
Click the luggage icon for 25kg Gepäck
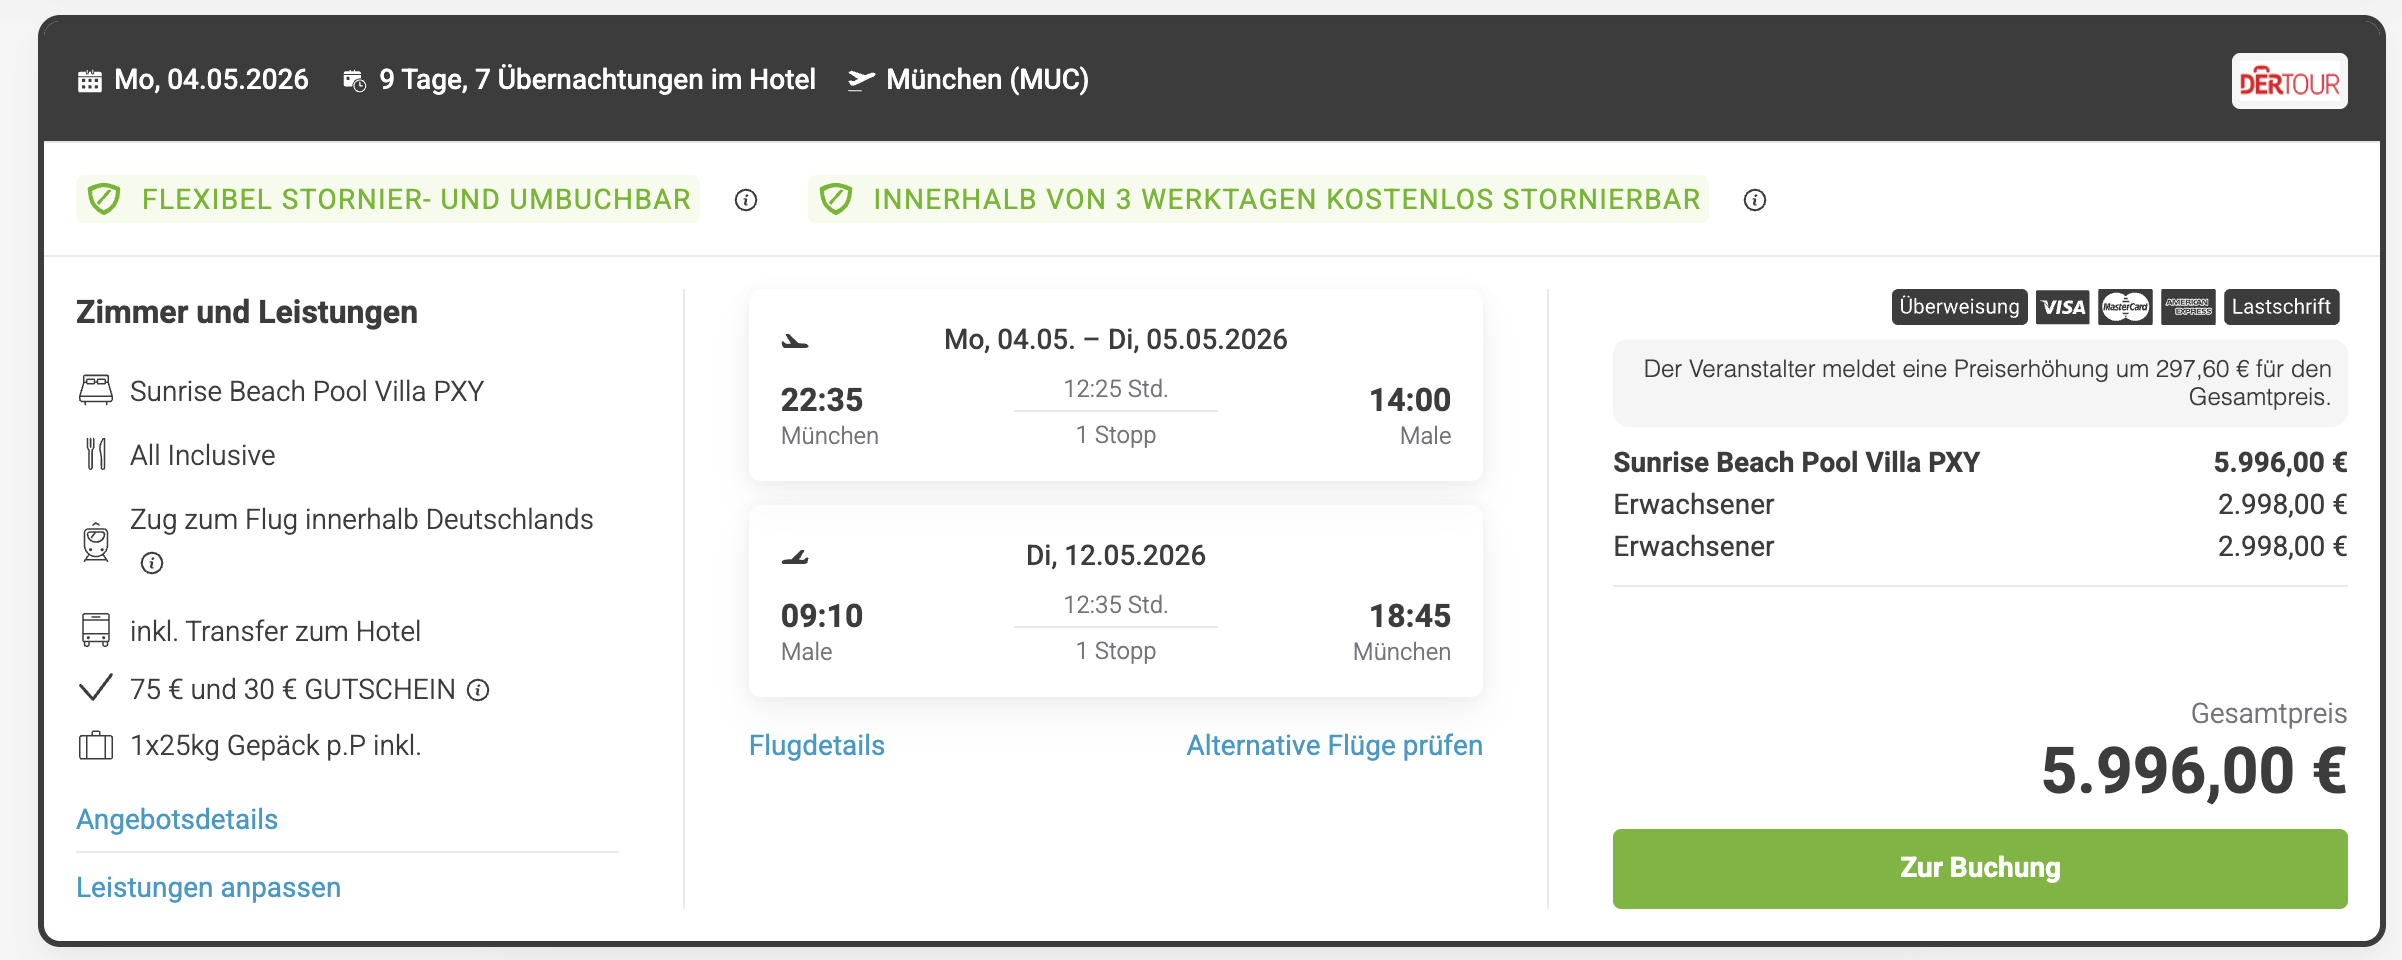click(x=96, y=746)
